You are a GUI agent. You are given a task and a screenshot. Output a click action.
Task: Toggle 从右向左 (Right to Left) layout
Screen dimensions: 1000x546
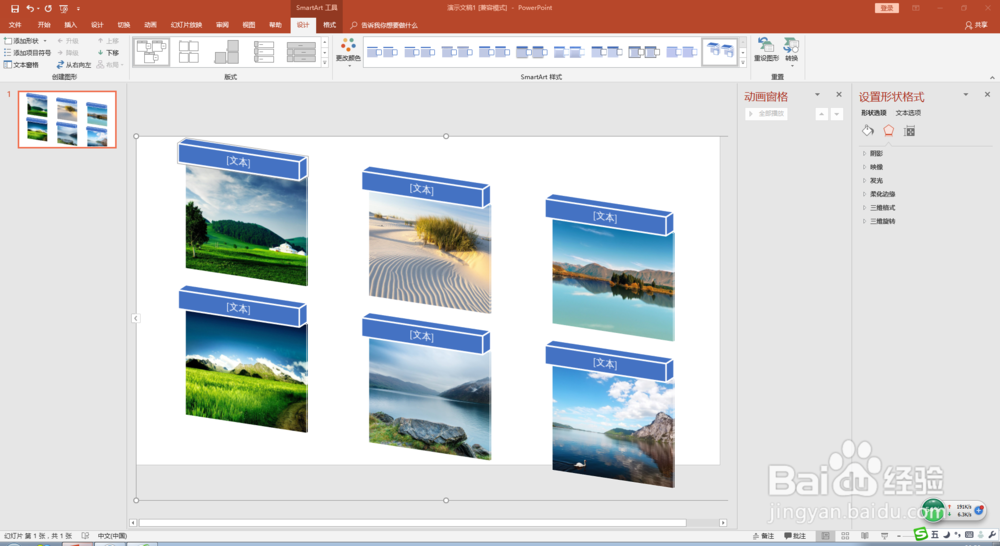(74, 65)
